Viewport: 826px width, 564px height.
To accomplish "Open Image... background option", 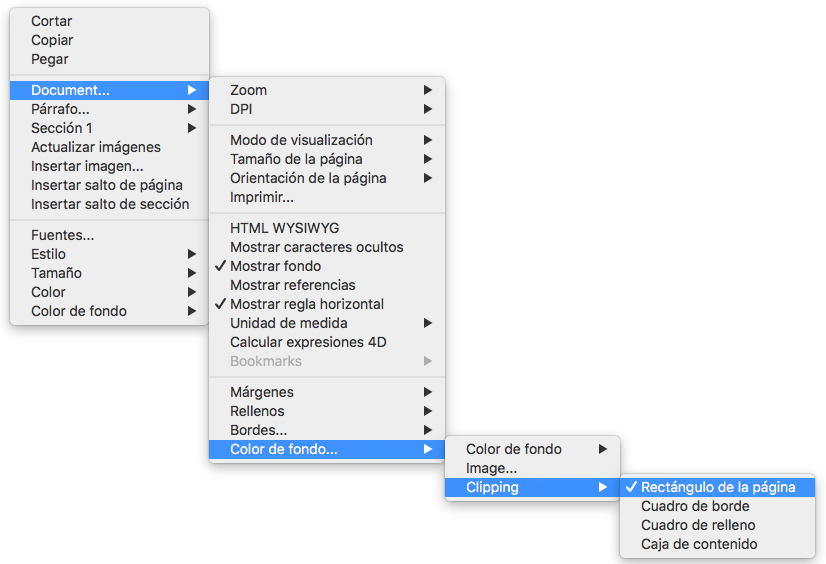I will pos(491,468).
